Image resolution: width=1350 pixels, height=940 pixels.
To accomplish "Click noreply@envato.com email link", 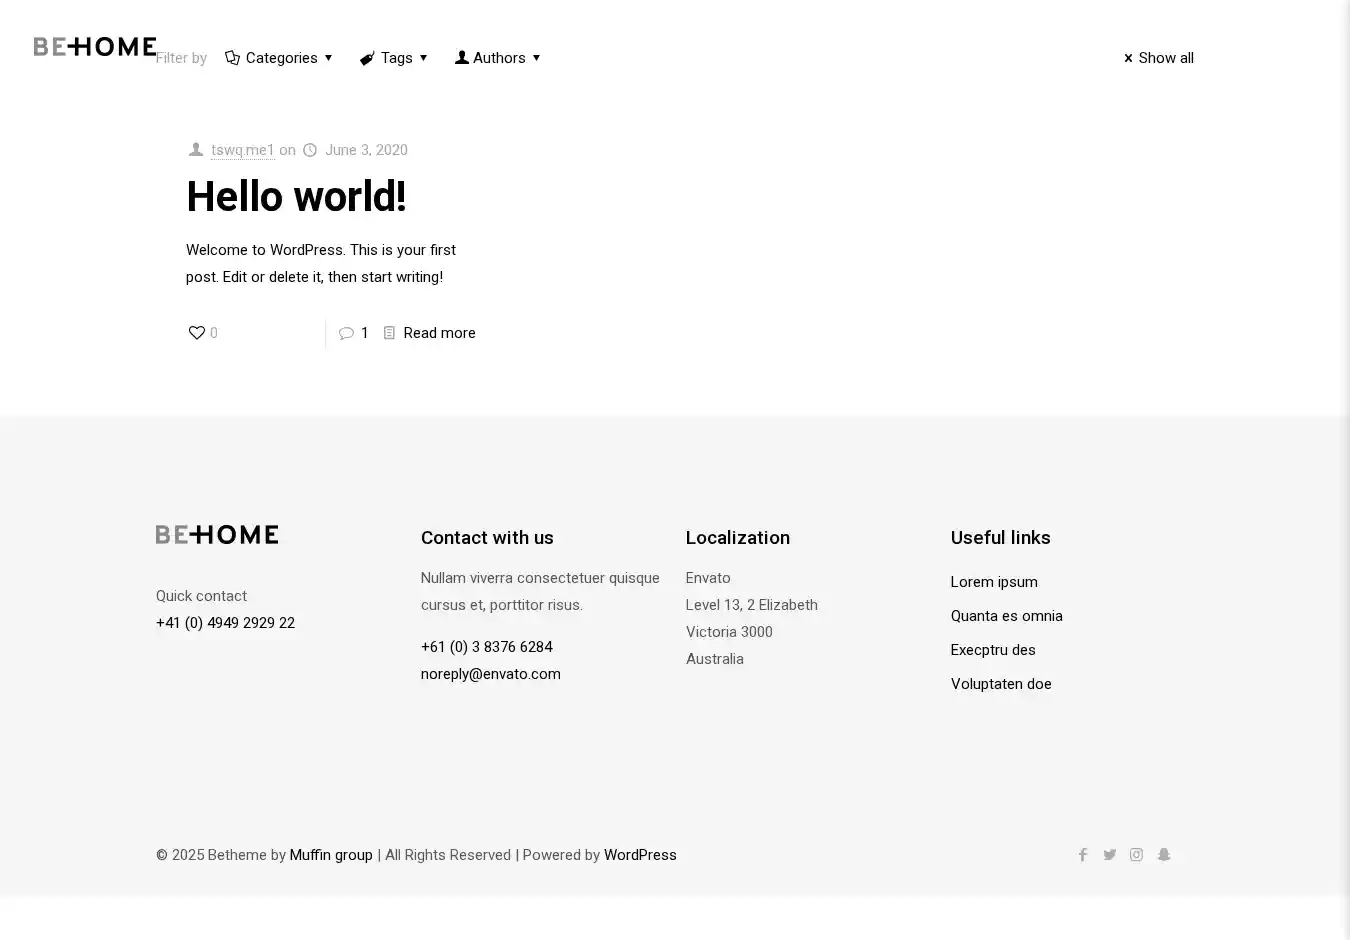I will (x=490, y=674).
